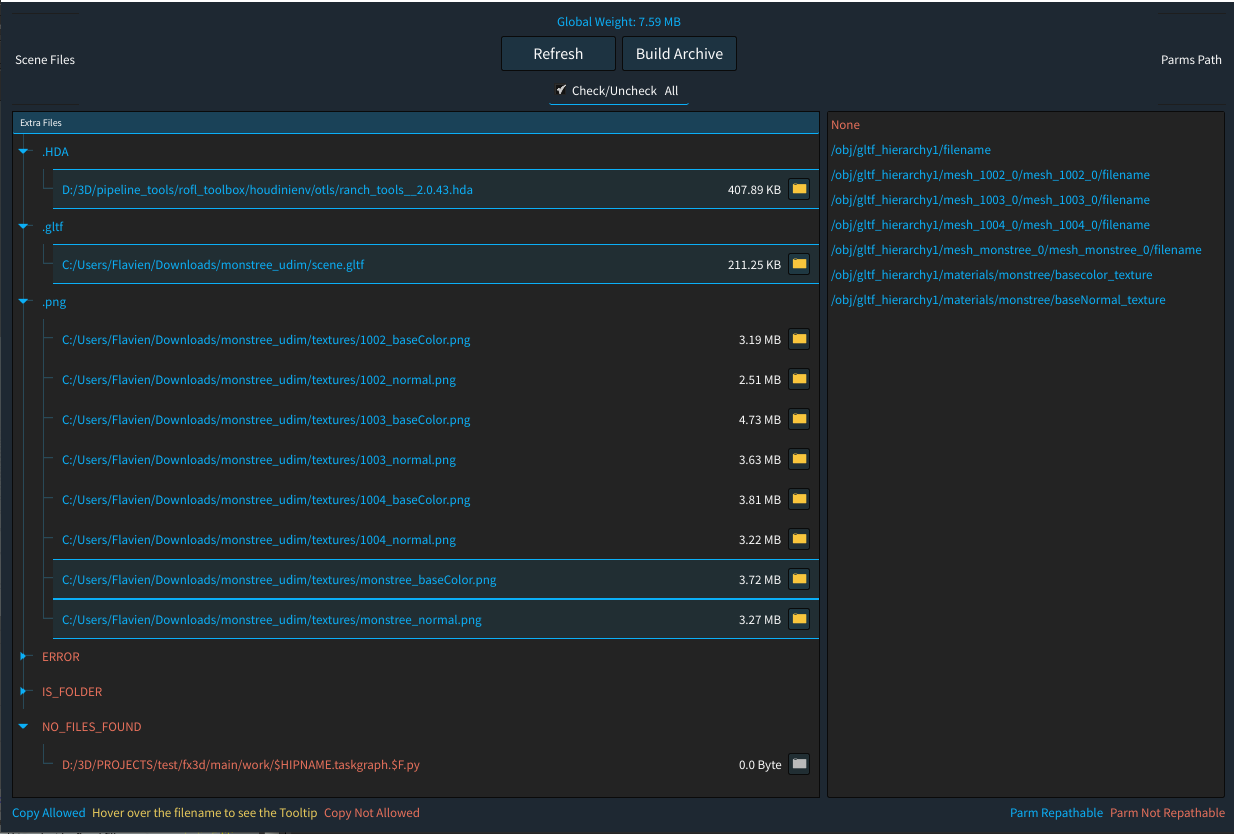Click the Extra Files column header
This screenshot has height=834, width=1234.
(x=416, y=122)
